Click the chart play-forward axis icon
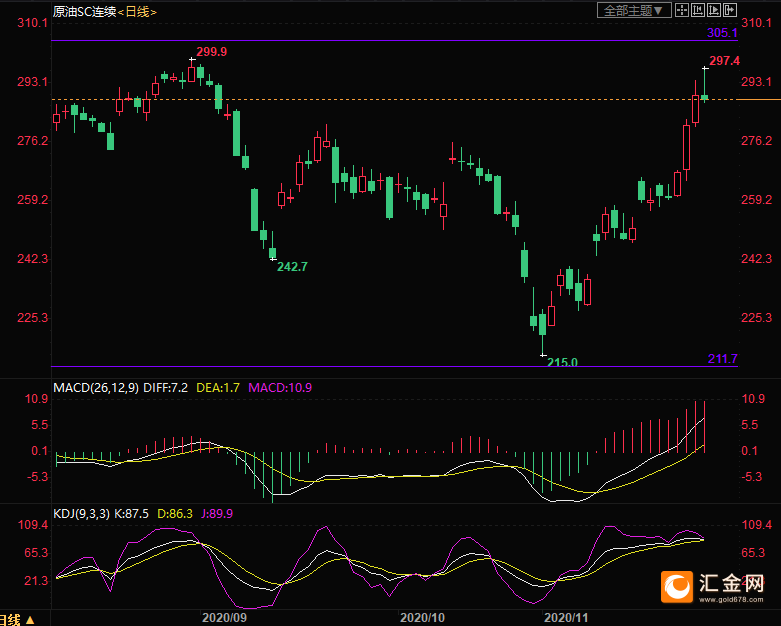 [714, 10]
